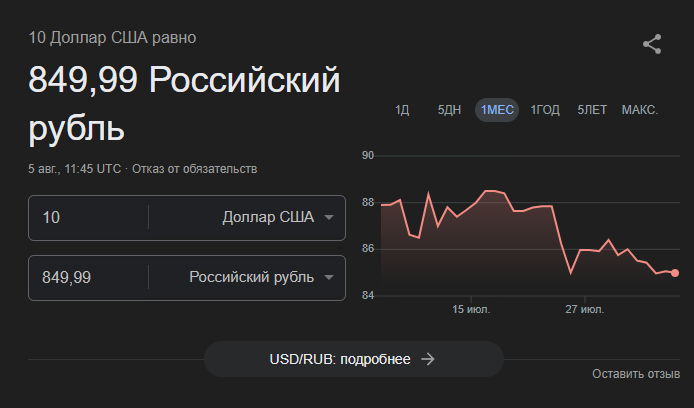Select the 1МЕС chart range

[x=497, y=110]
